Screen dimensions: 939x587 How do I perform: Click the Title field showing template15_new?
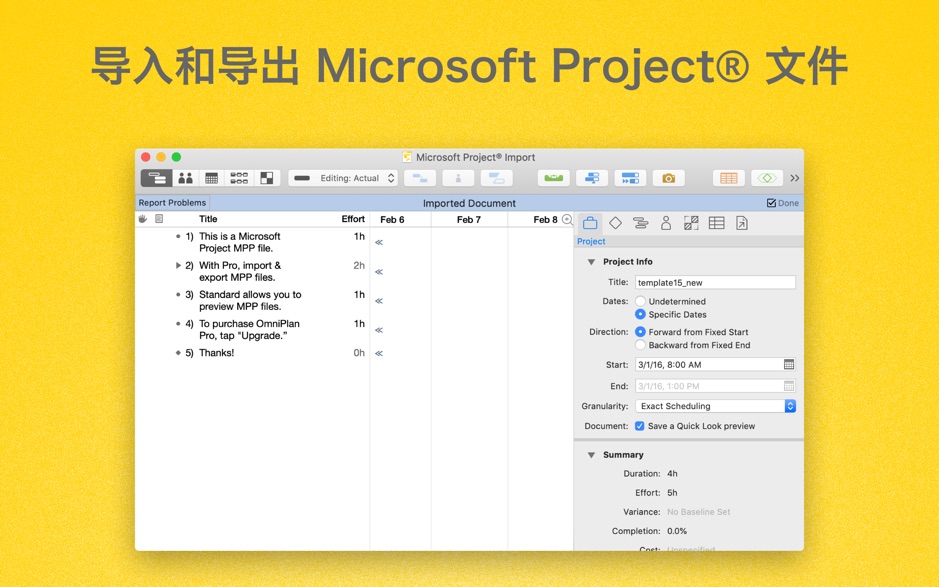click(x=714, y=282)
